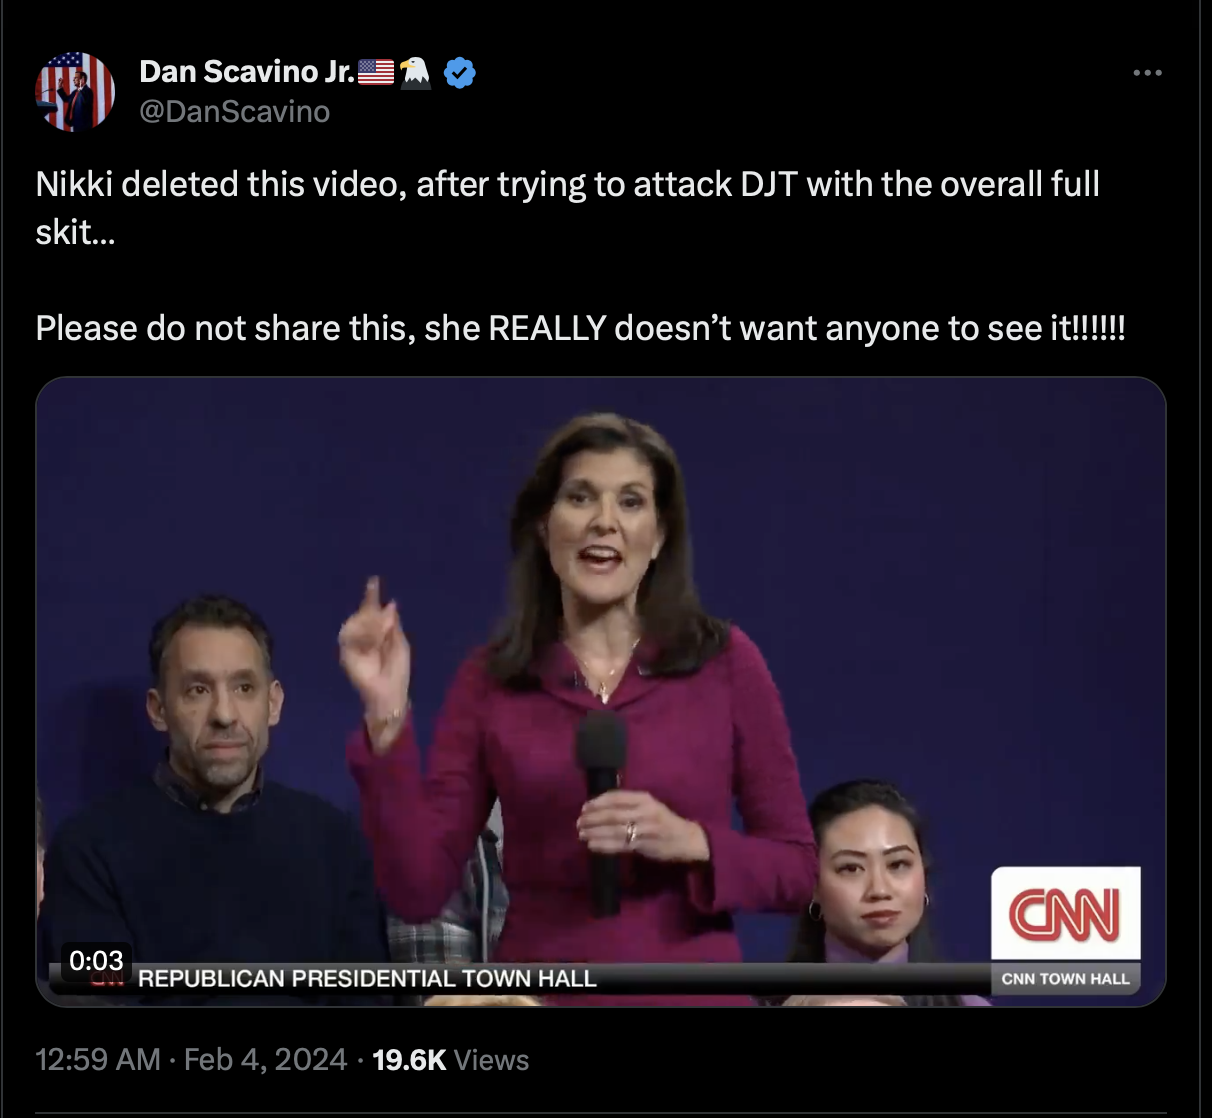Click the word Views beside the count
Viewport: 1212px width, 1118px height.
click(x=491, y=1060)
